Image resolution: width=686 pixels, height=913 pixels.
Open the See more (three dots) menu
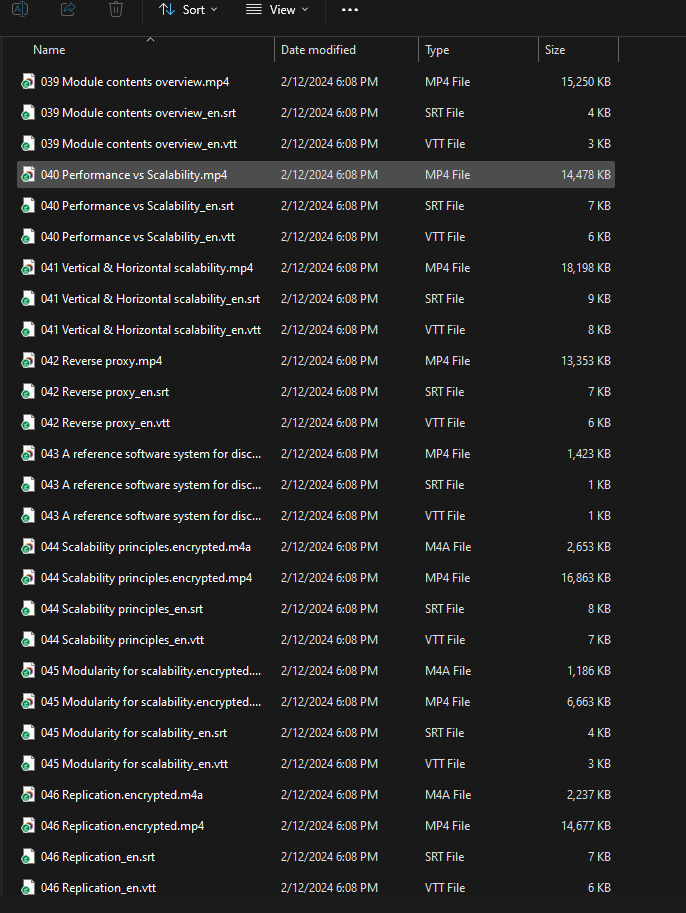tap(349, 9)
